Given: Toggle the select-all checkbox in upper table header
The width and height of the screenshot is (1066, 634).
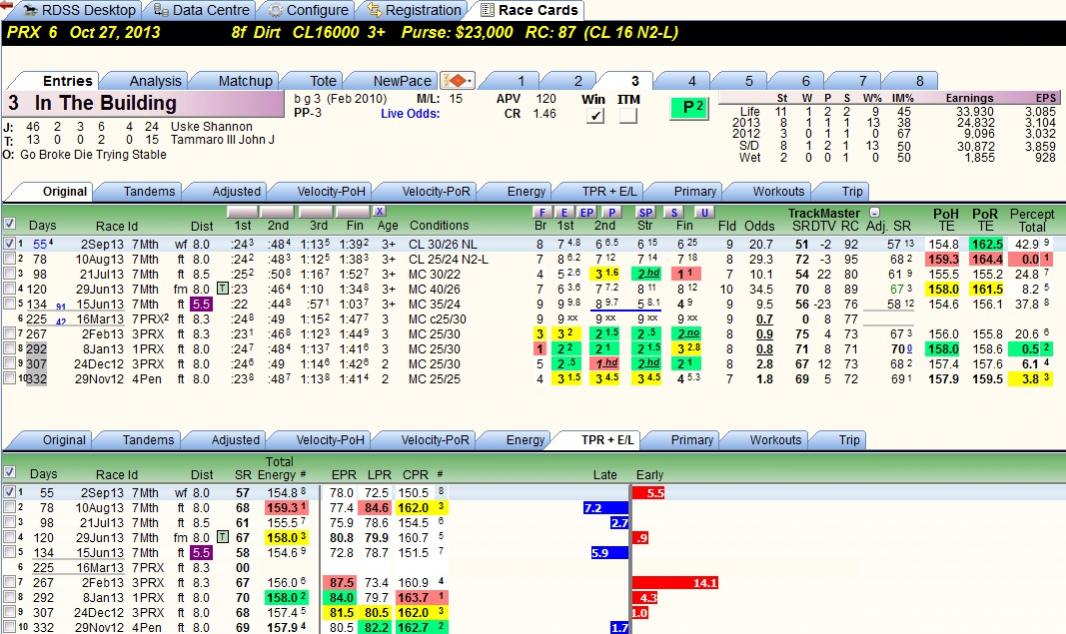Looking at the screenshot, I should click(x=10, y=224).
